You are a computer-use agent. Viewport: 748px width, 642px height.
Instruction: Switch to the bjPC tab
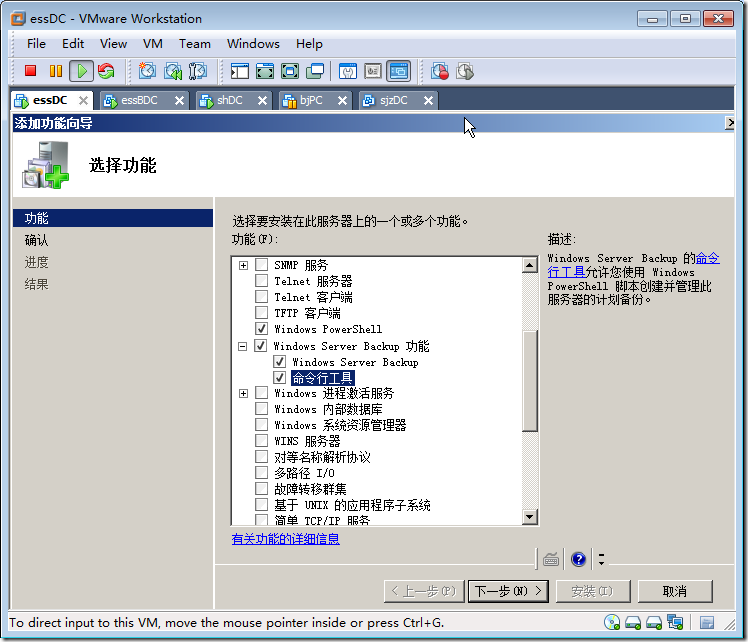[x=311, y=101]
